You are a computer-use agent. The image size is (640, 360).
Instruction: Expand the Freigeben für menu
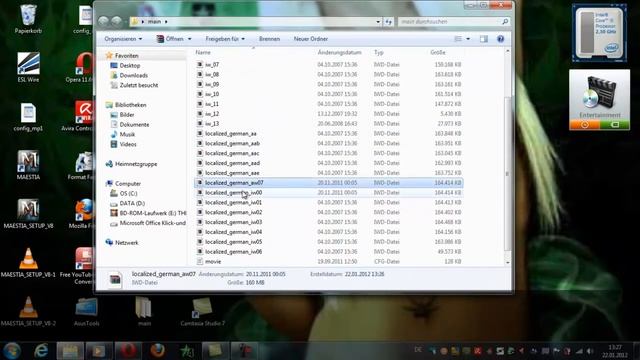[225, 39]
